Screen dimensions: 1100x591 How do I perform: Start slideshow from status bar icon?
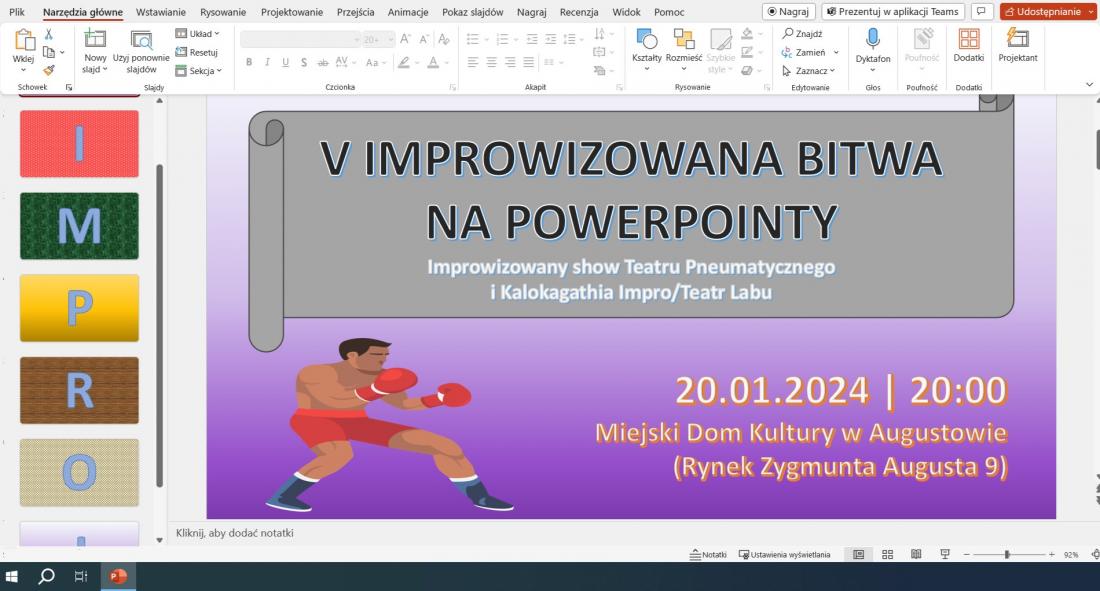(945, 555)
